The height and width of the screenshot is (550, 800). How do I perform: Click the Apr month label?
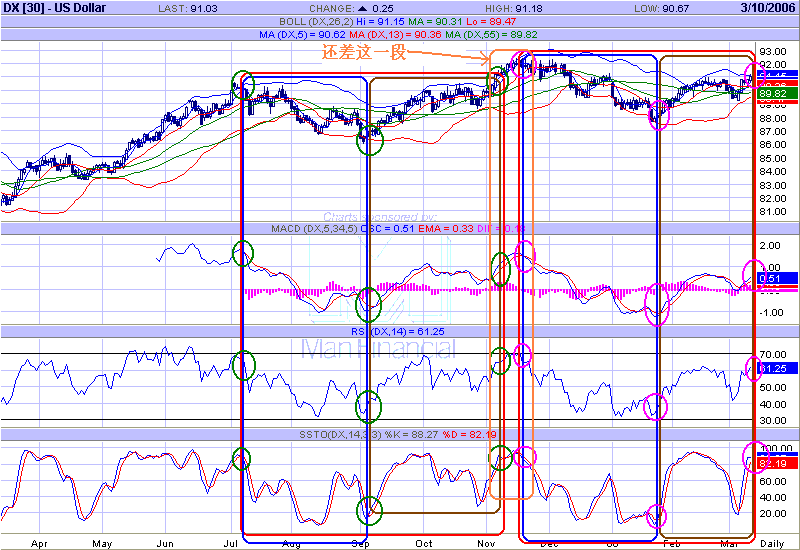pyautogui.click(x=39, y=544)
